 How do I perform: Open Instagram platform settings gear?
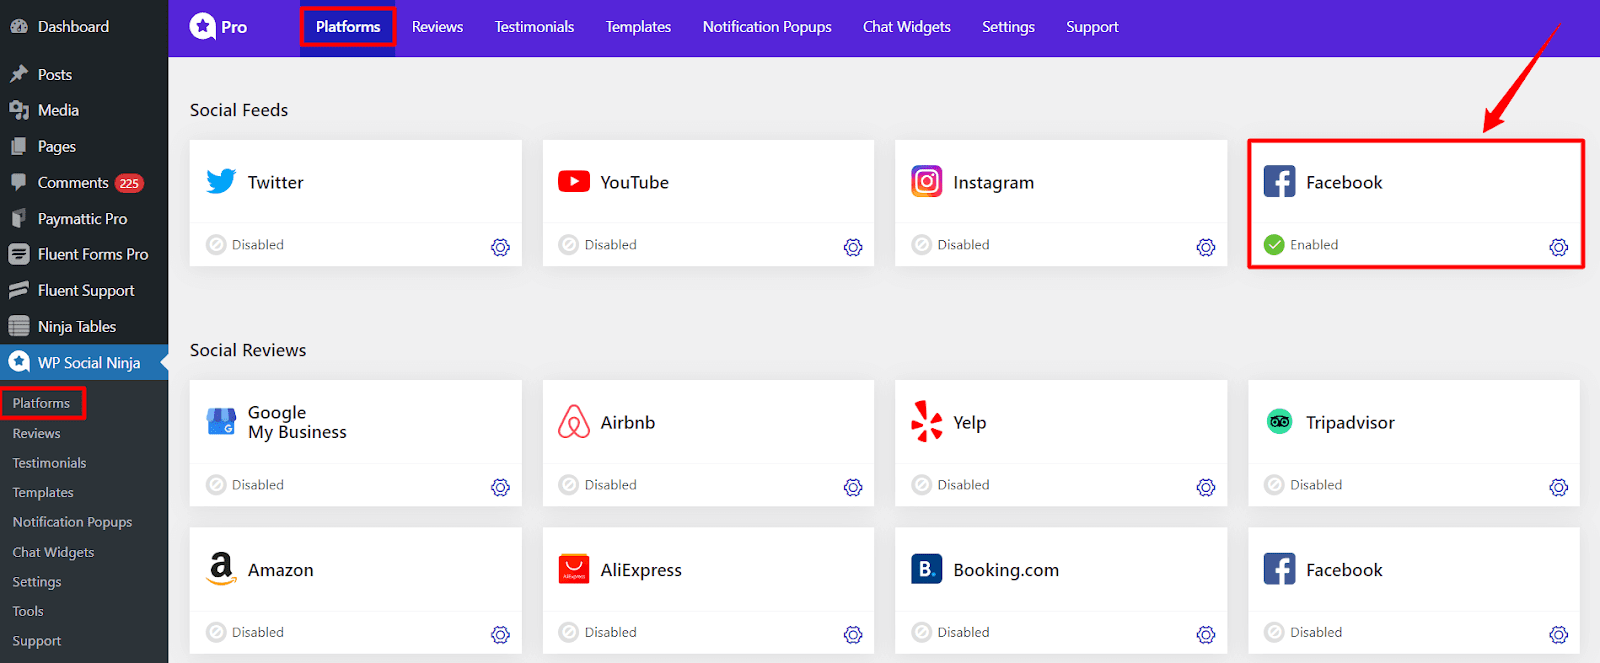point(1206,247)
